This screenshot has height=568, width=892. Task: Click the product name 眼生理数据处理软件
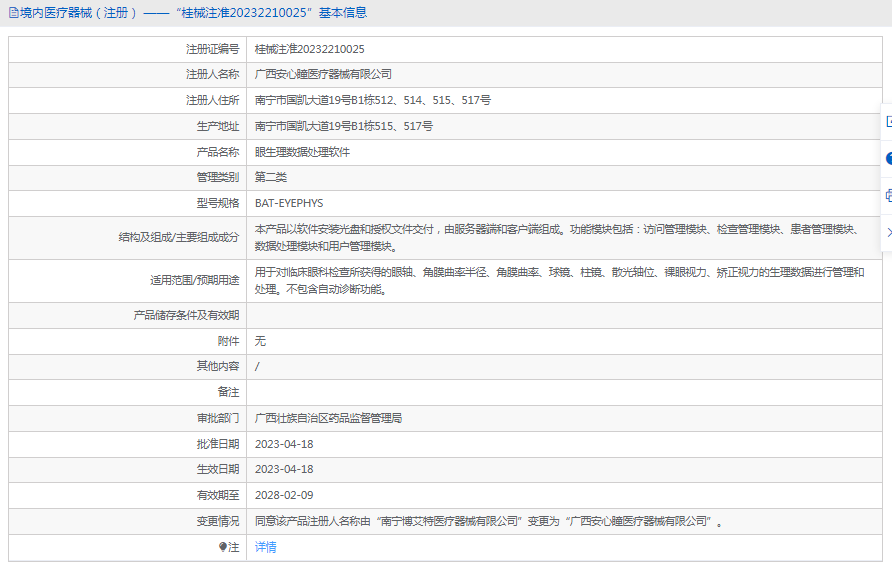[x=302, y=152]
